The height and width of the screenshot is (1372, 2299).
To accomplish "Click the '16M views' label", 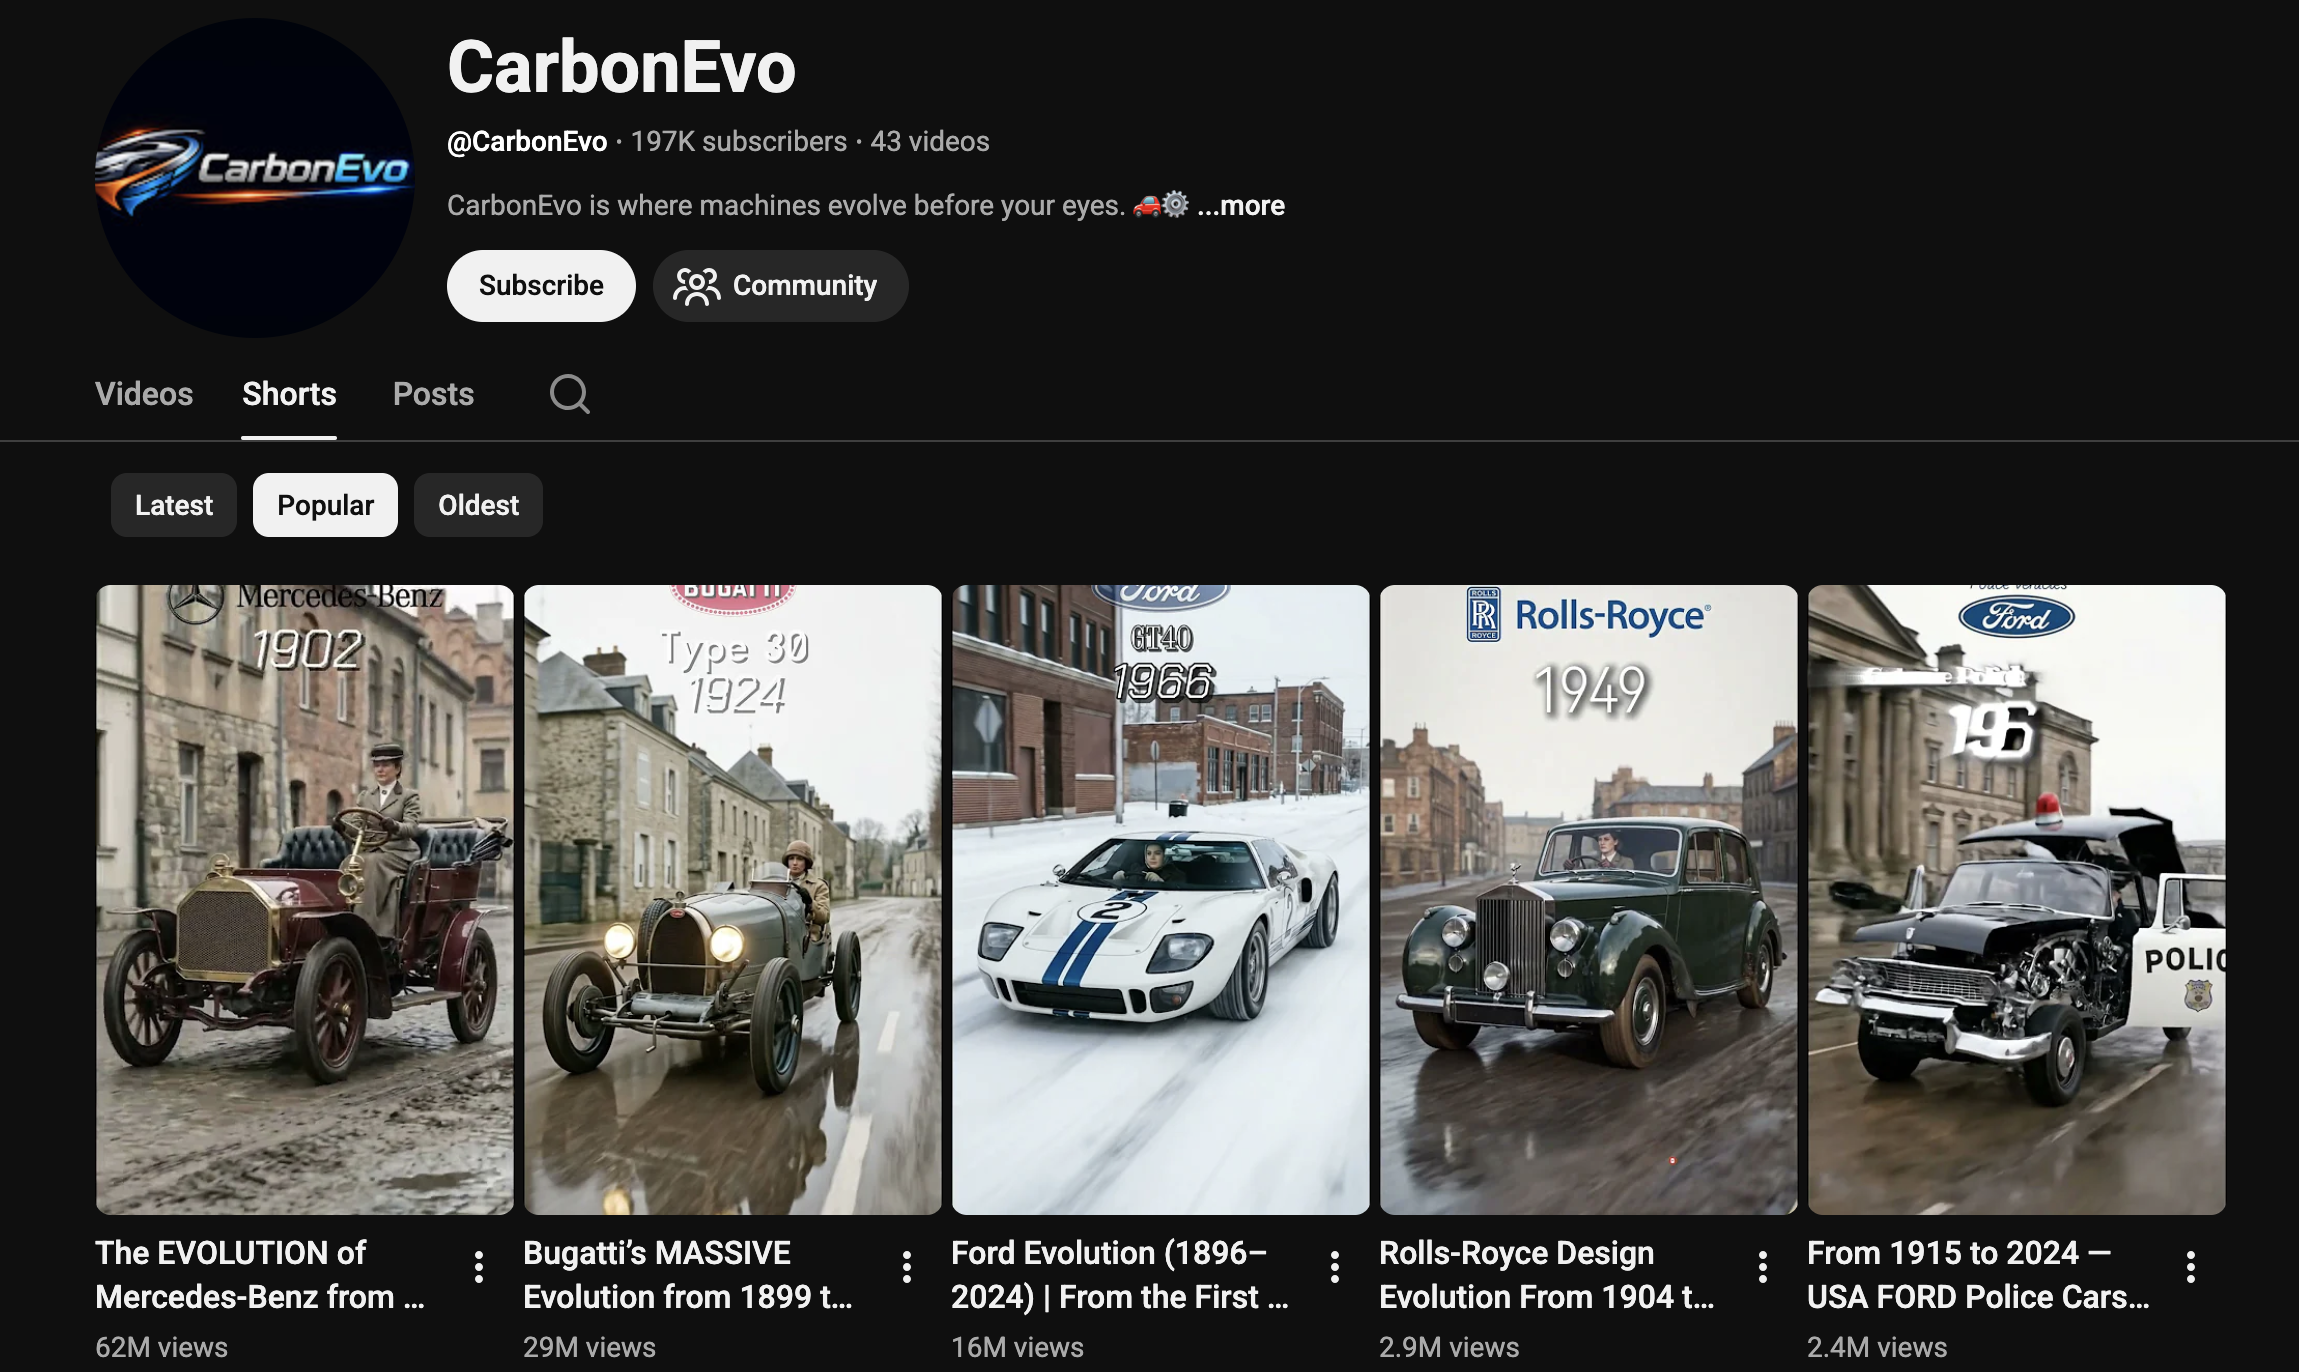I will tap(1018, 1347).
